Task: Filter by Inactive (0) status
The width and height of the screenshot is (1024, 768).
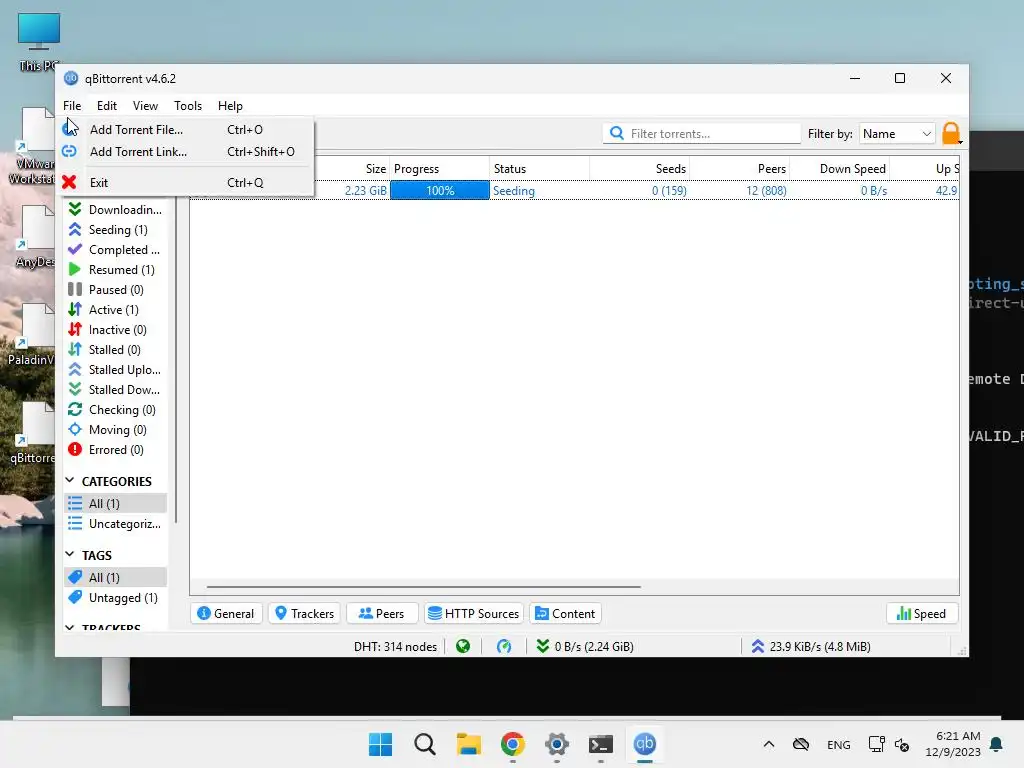Action: (x=116, y=330)
